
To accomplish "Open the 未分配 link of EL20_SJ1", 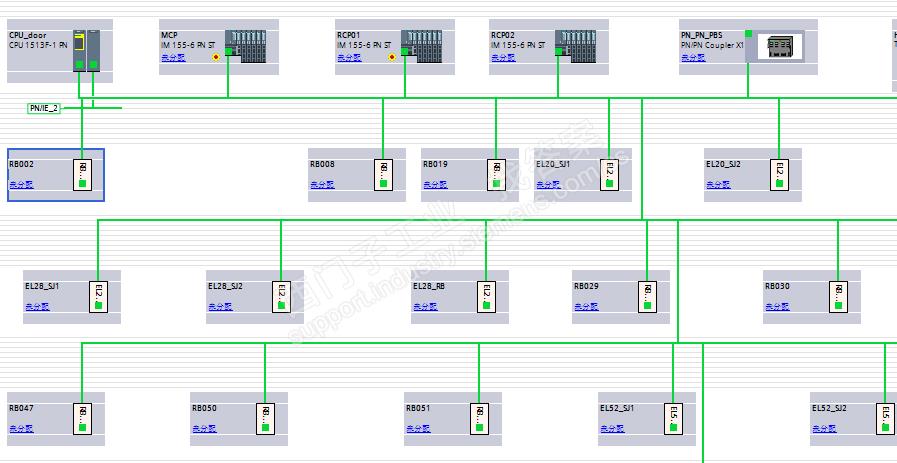I will [548, 185].
